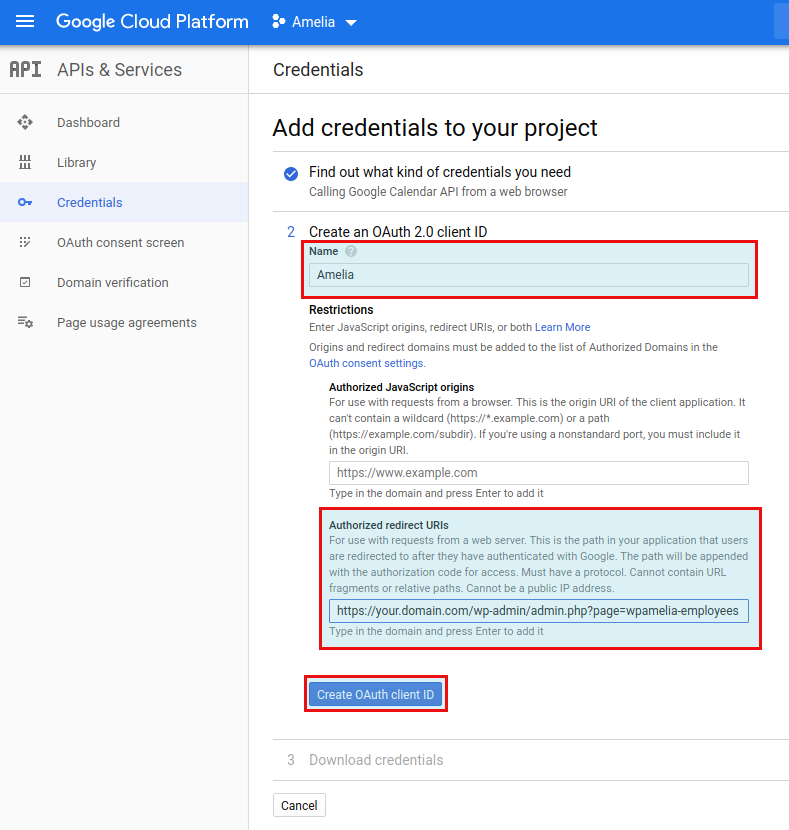Click the 'Create an OAuth 2.0 client ID' step heading
789x830 pixels.
(398, 232)
